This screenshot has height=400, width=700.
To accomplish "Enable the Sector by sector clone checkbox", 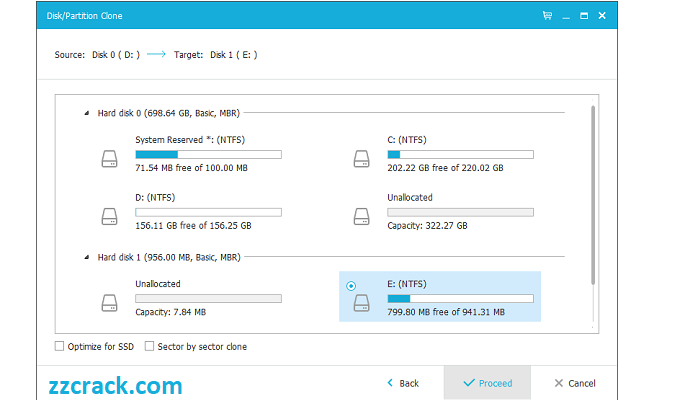I will [149, 346].
